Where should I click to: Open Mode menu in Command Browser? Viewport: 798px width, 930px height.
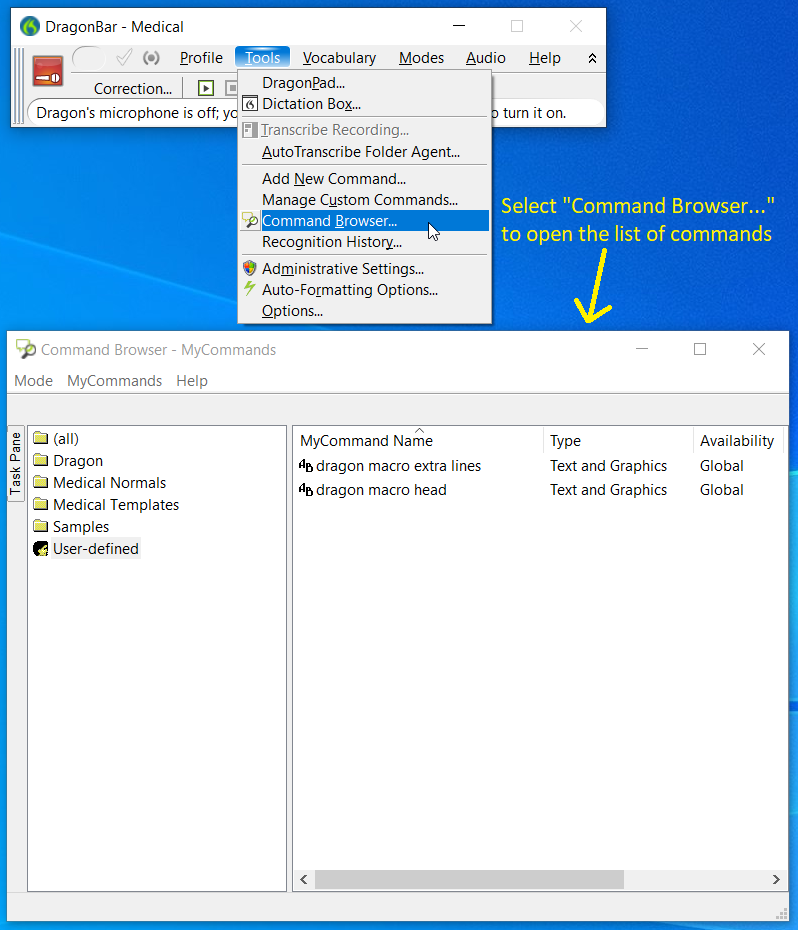(34, 381)
